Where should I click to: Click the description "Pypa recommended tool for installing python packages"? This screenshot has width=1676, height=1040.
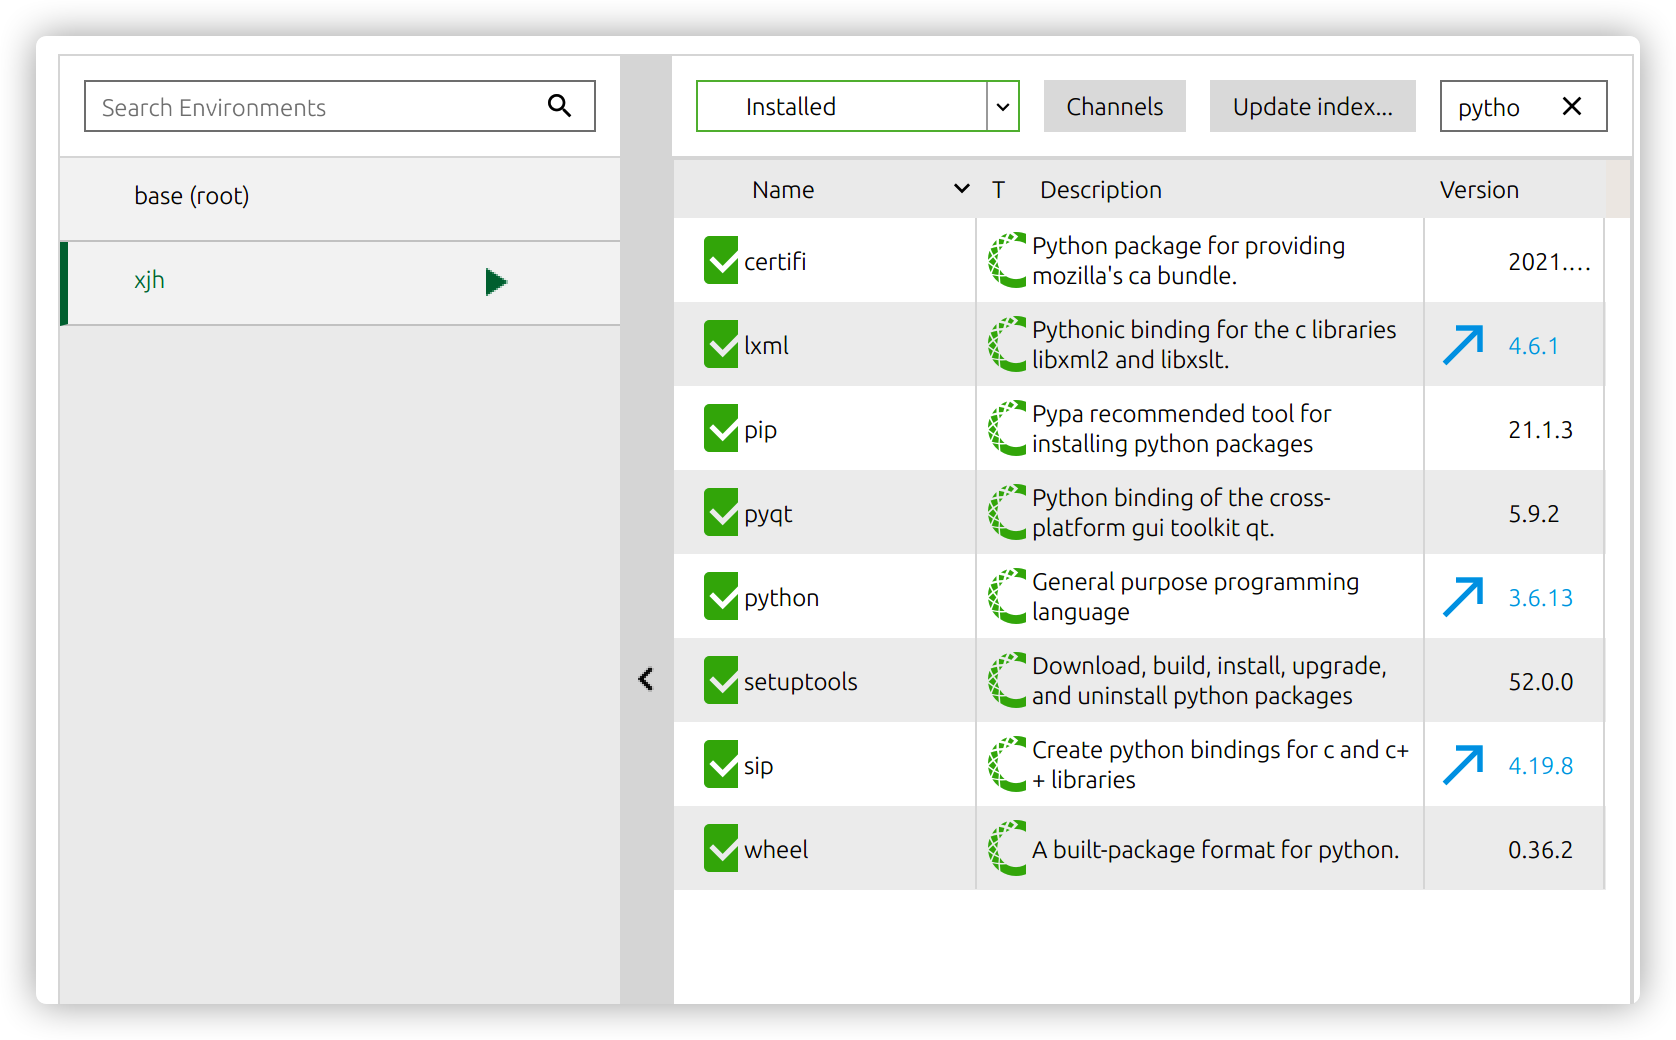tap(1181, 429)
